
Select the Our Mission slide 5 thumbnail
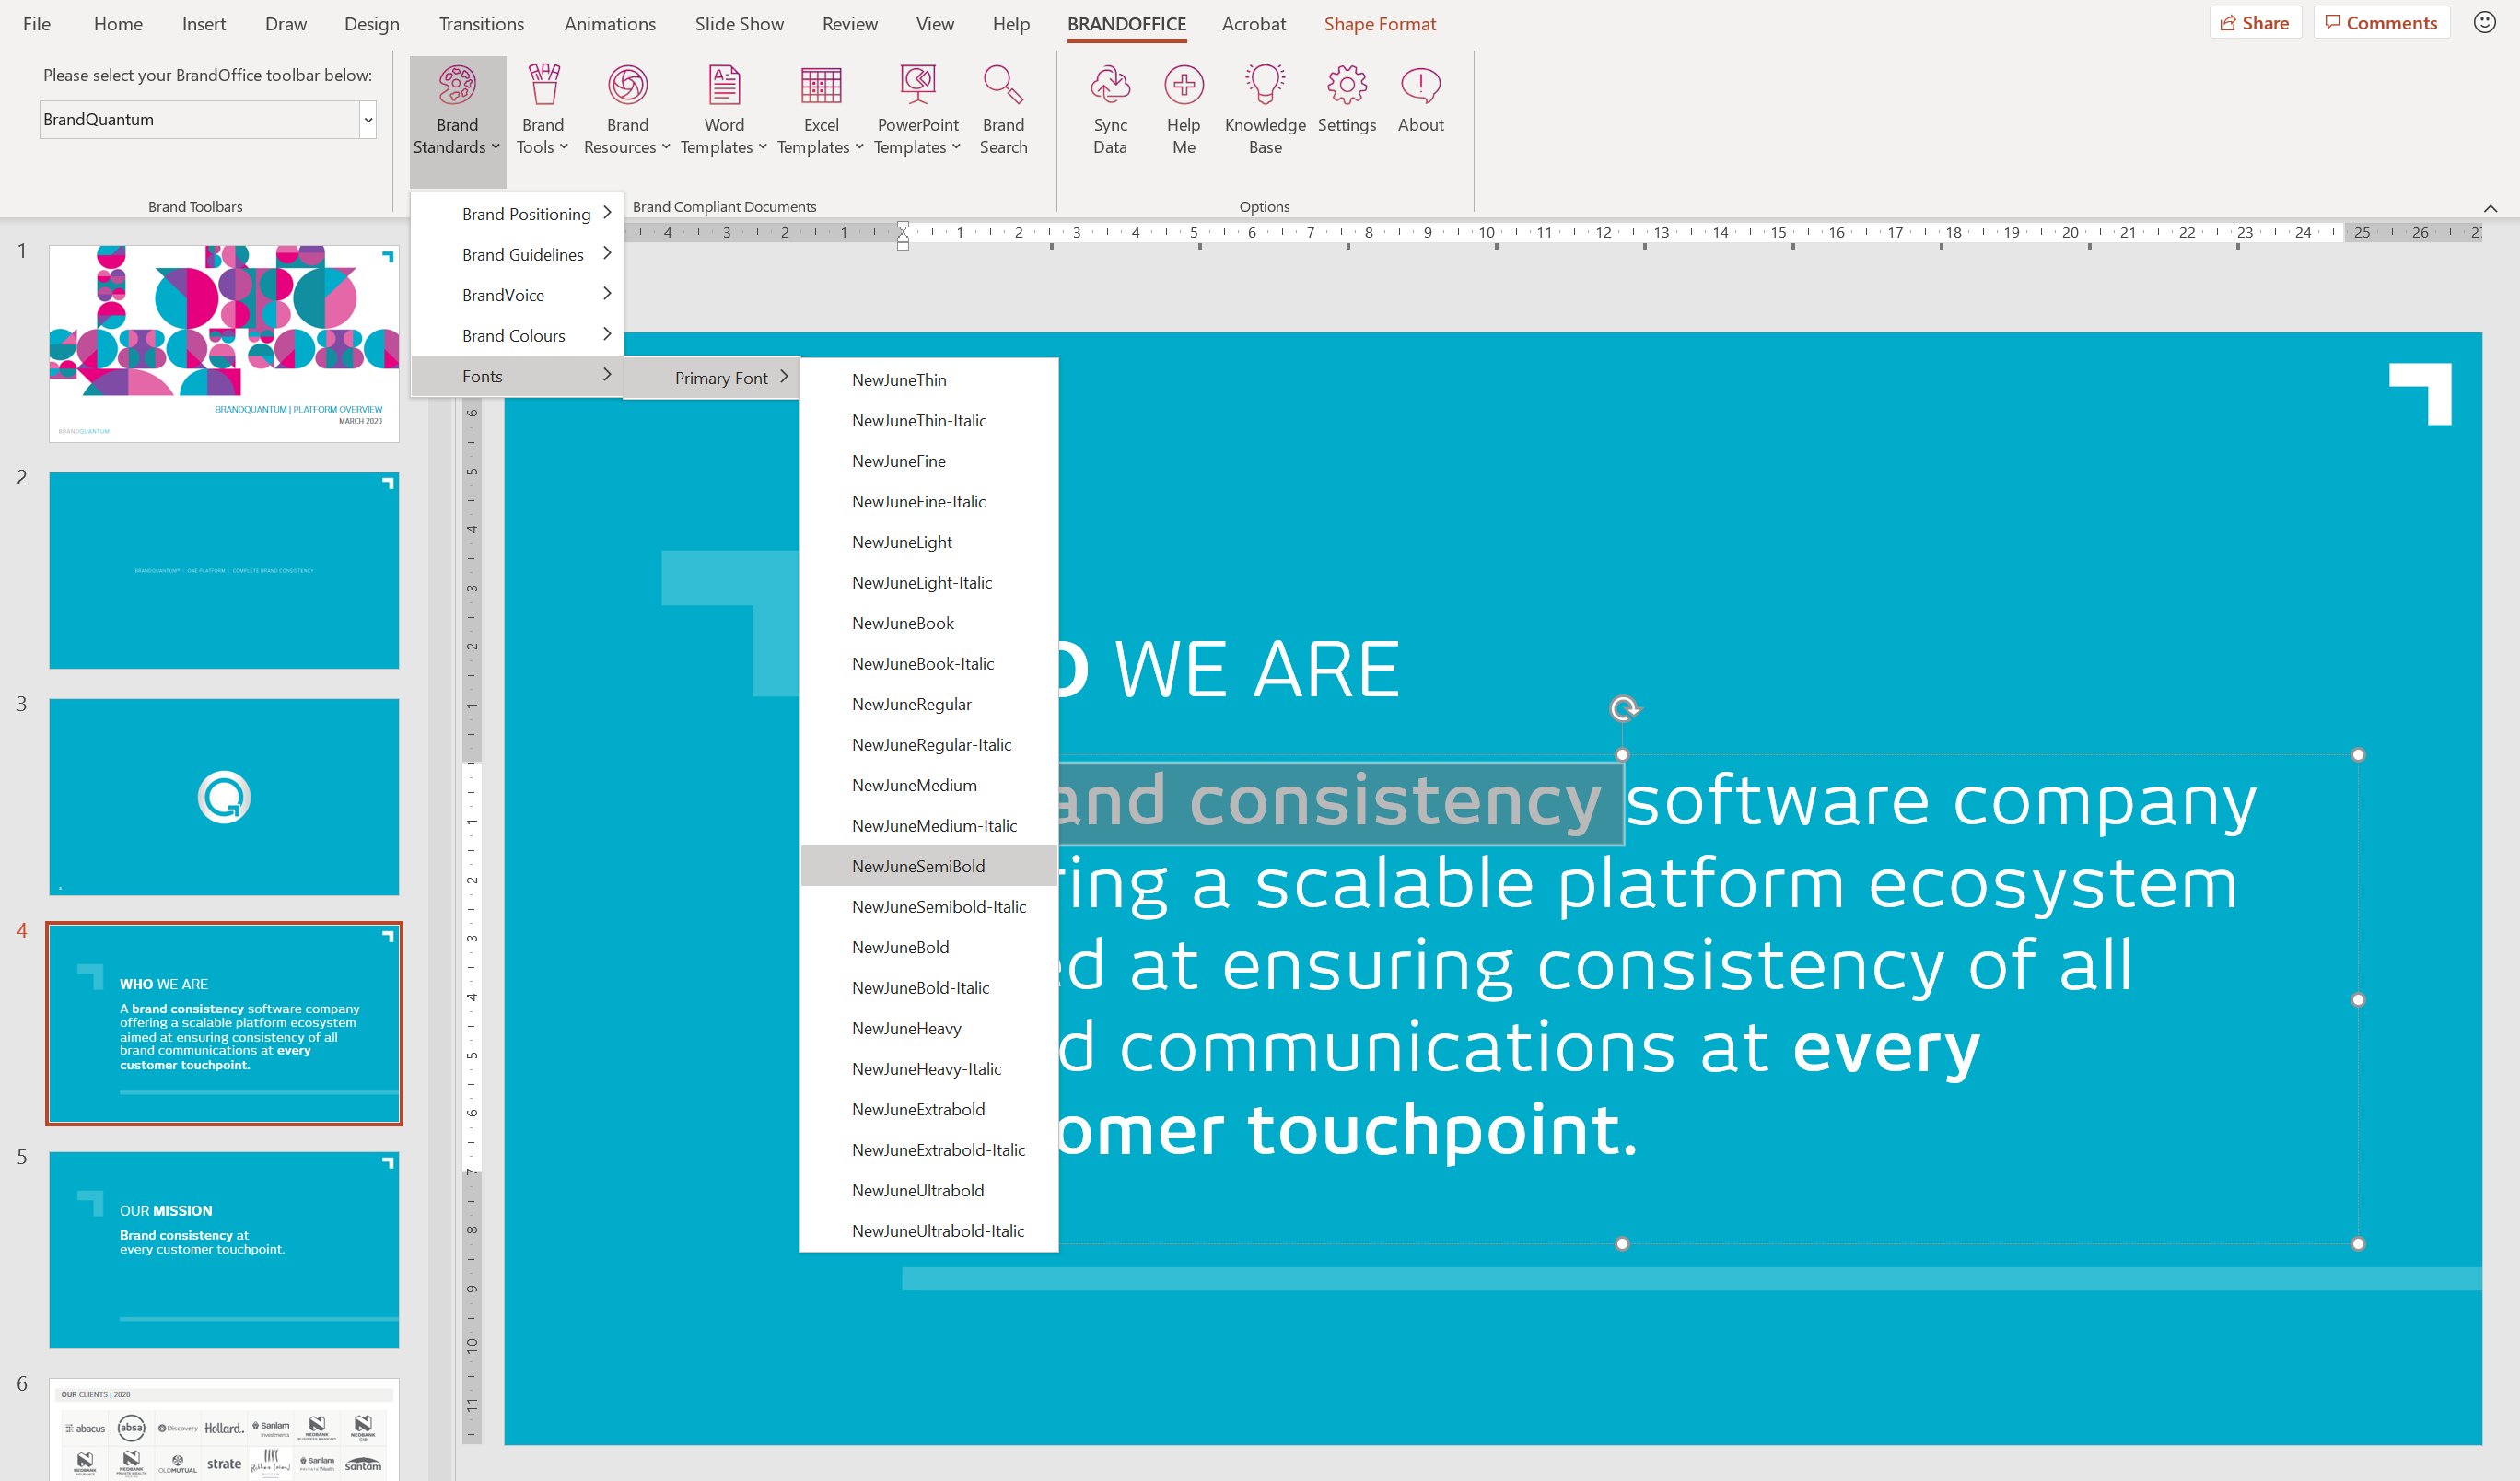(224, 1249)
